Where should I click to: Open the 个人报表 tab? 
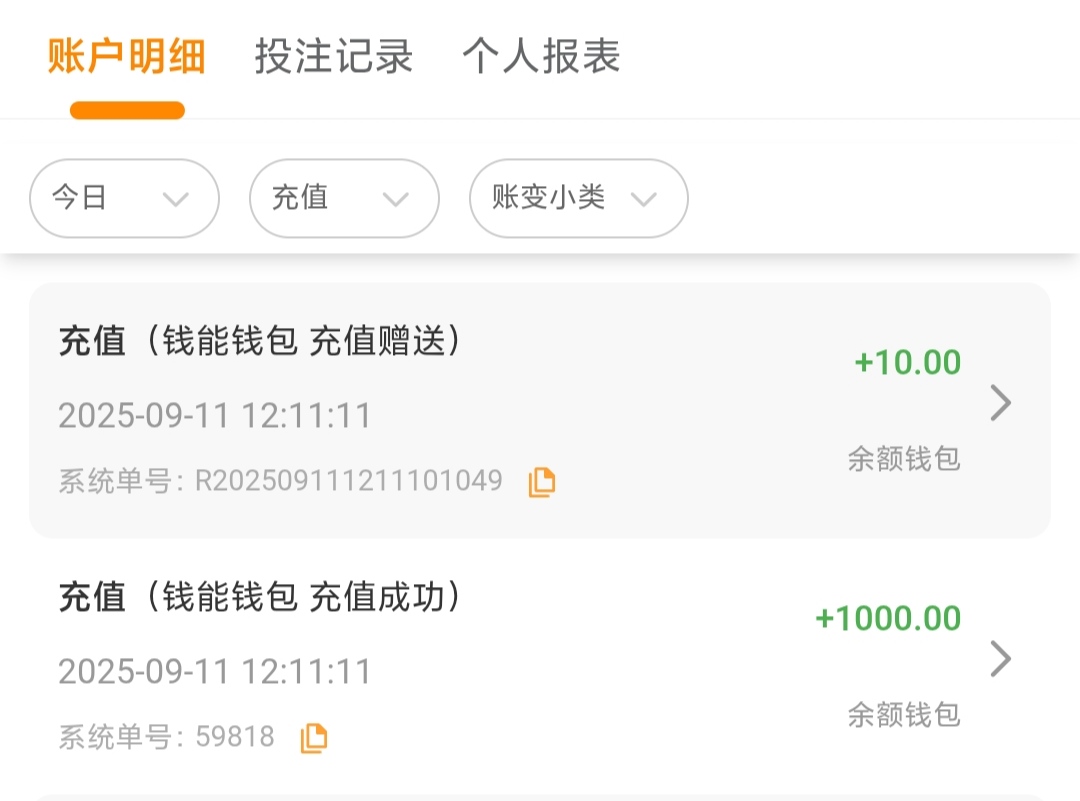click(x=541, y=56)
